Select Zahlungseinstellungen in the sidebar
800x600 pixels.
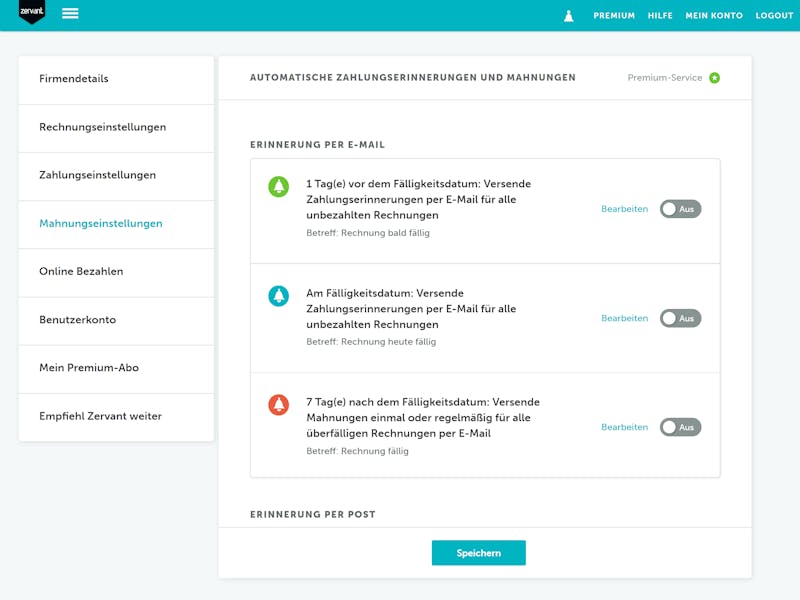point(116,177)
